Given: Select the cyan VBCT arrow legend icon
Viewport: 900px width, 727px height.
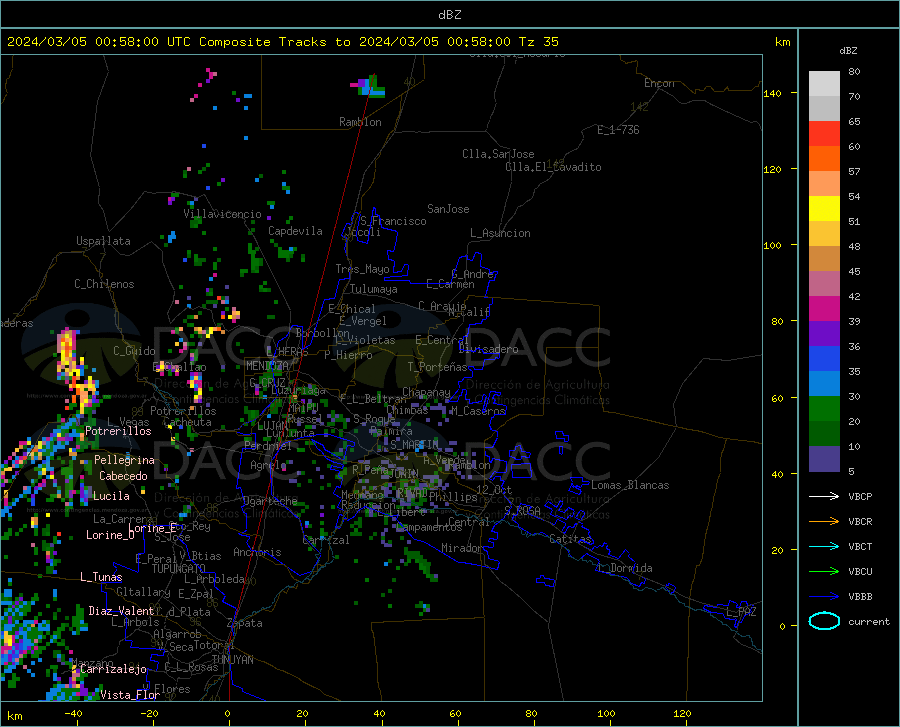Looking at the screenshot, I should pos(824,546).
